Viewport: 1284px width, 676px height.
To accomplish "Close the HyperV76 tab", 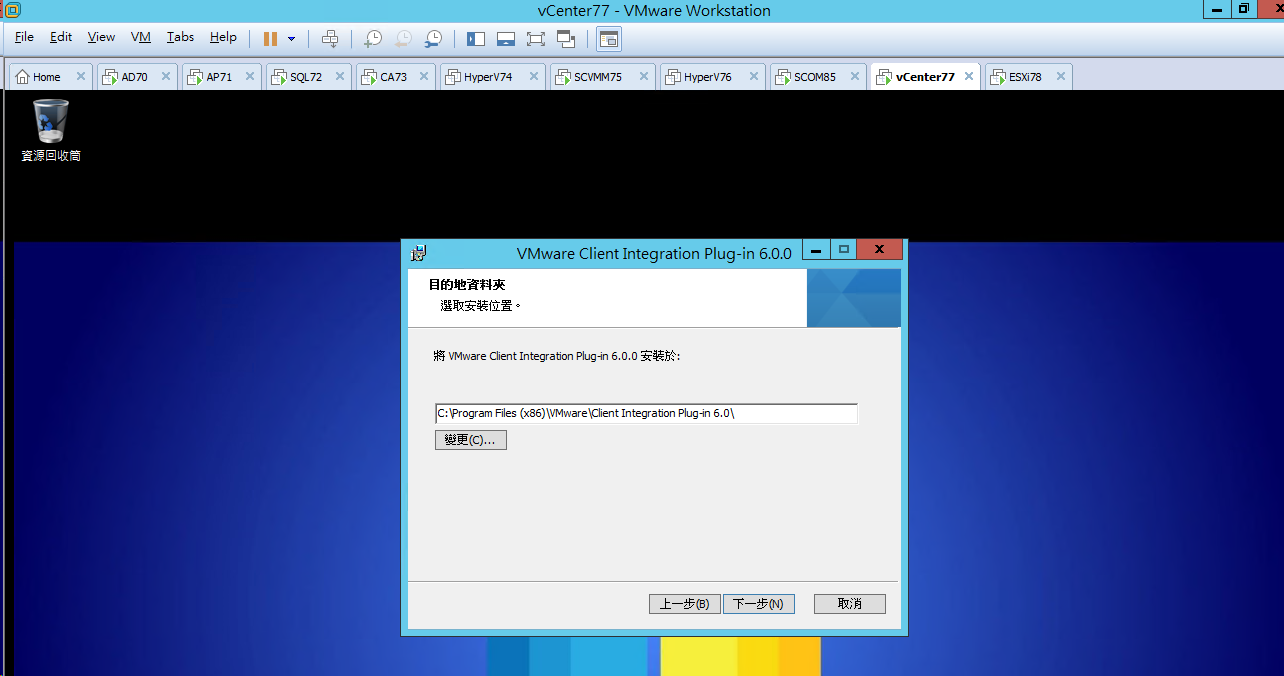I will tap(753, 77).
